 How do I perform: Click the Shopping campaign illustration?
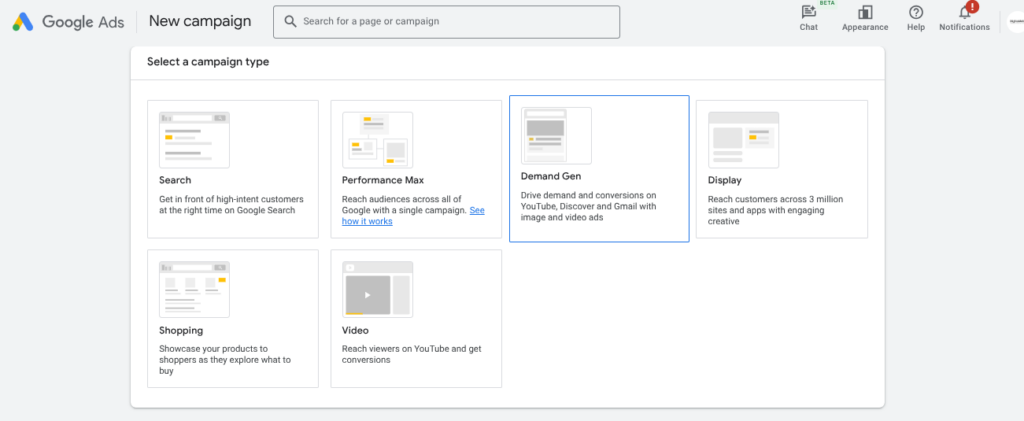click(194, 289)
